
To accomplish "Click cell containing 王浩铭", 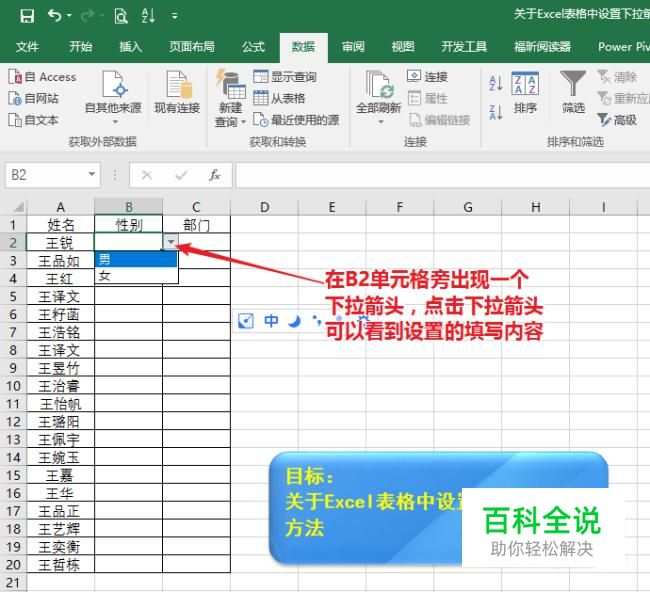I will (x=61, y=332).
